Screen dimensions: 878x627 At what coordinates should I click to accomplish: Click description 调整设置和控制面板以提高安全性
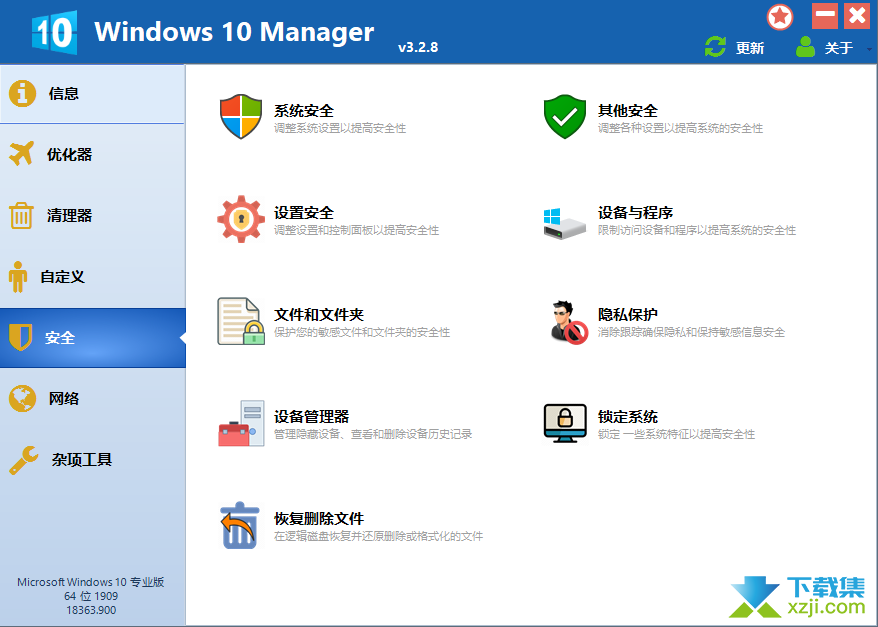357,230
